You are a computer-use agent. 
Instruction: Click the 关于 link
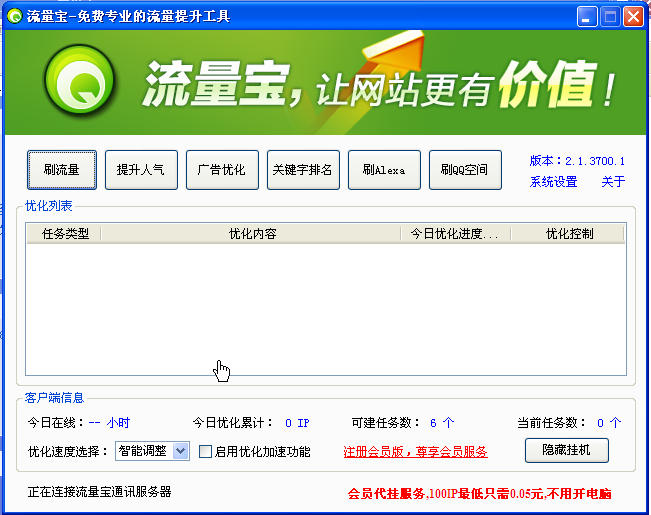click(613, 181)
